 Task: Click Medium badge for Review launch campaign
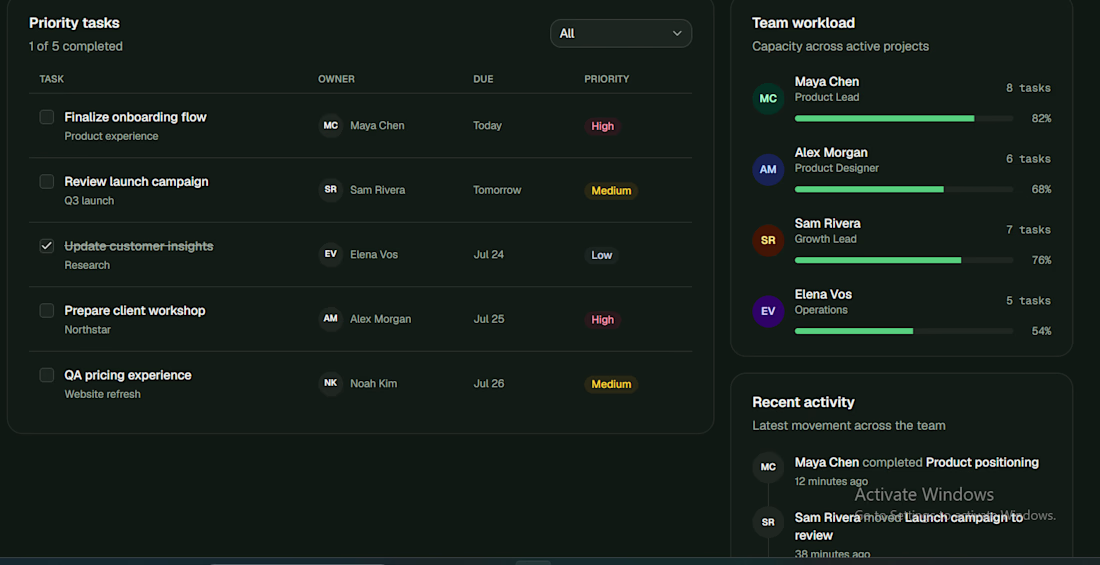tap(611, 191)
